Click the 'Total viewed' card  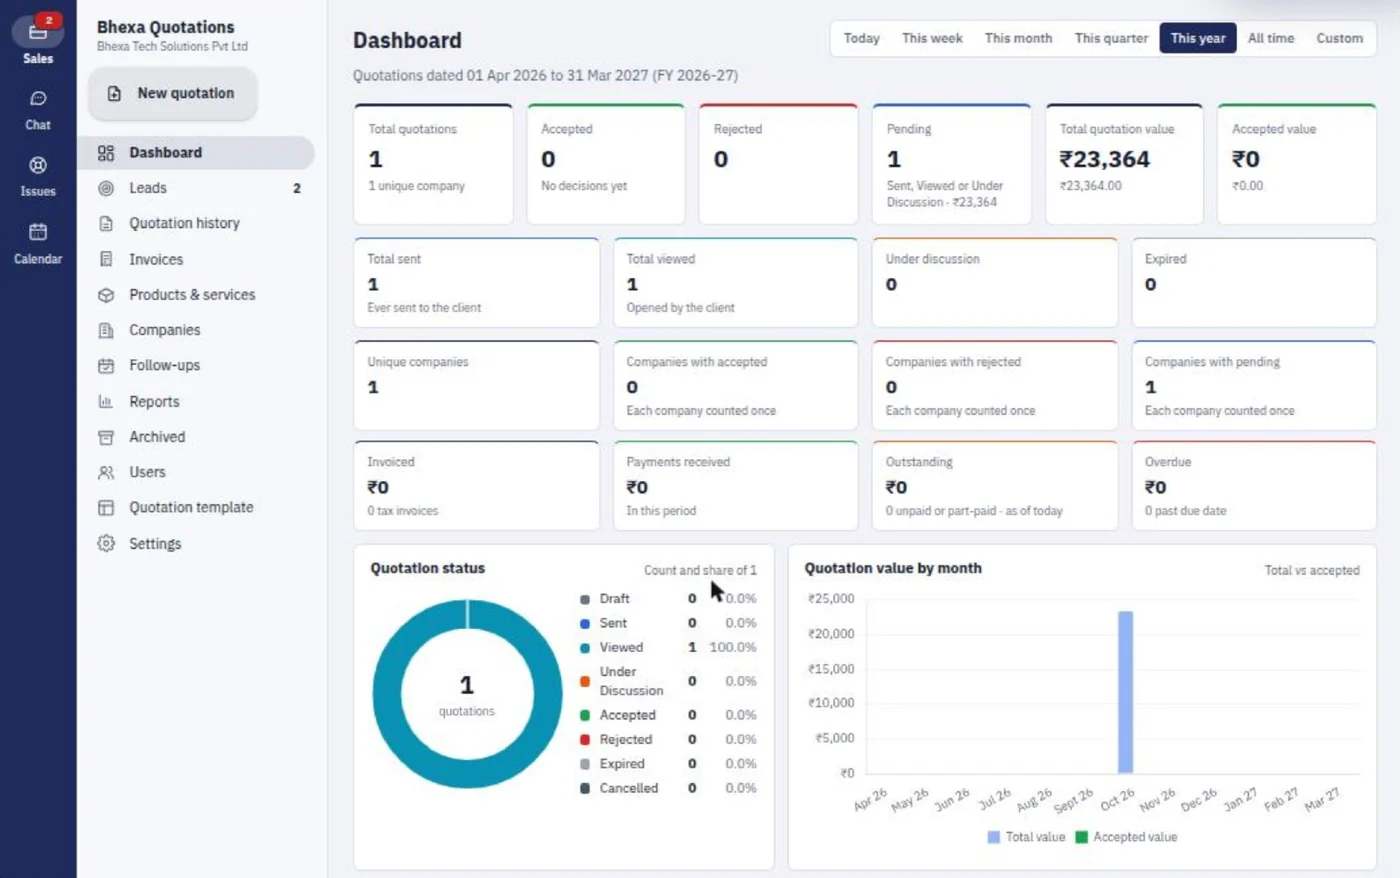coord(735,283)
